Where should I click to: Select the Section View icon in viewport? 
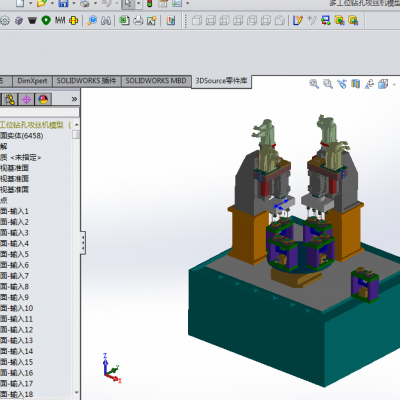point(356,84)
